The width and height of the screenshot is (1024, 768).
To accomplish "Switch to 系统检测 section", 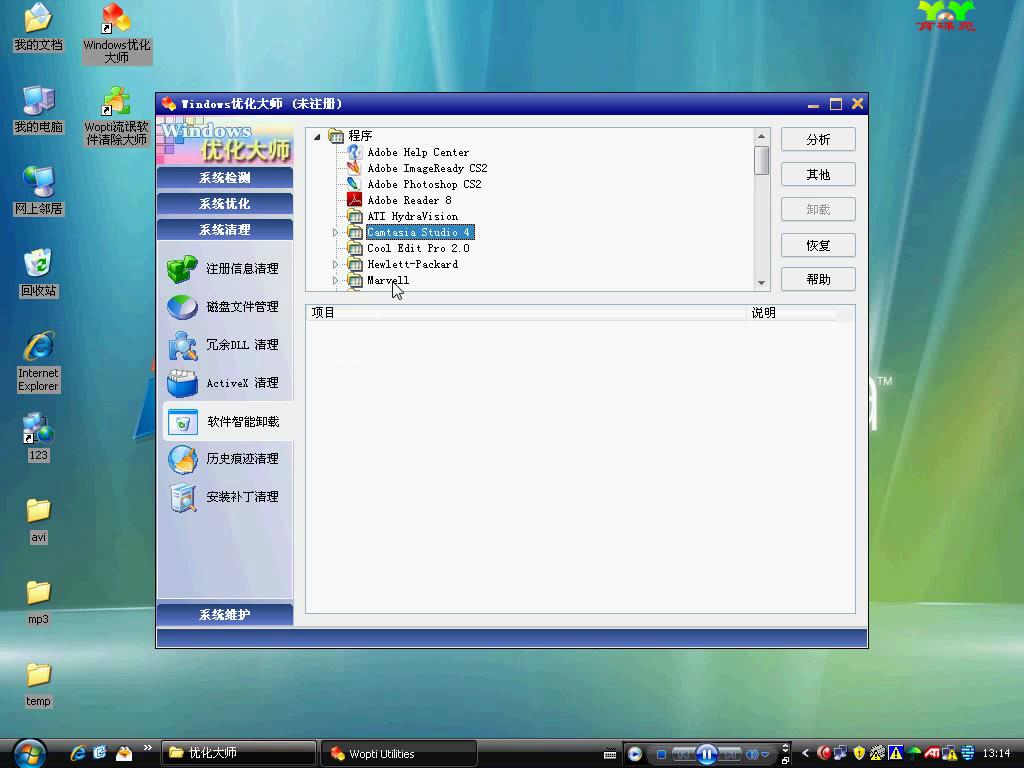I will coord(225,178).
